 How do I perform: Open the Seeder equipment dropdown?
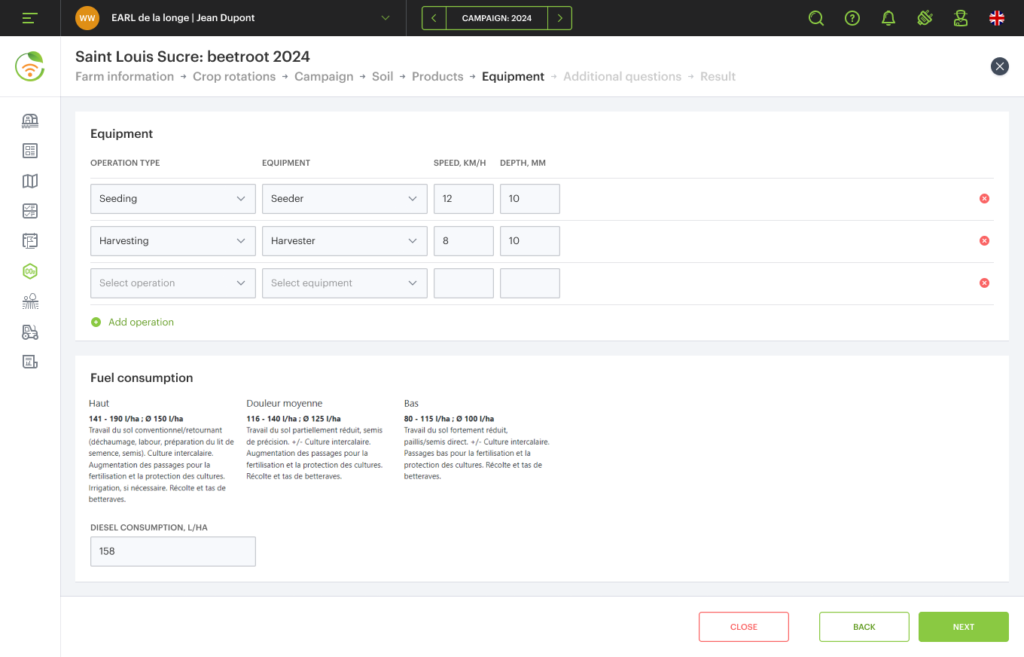tap(345, 199)
